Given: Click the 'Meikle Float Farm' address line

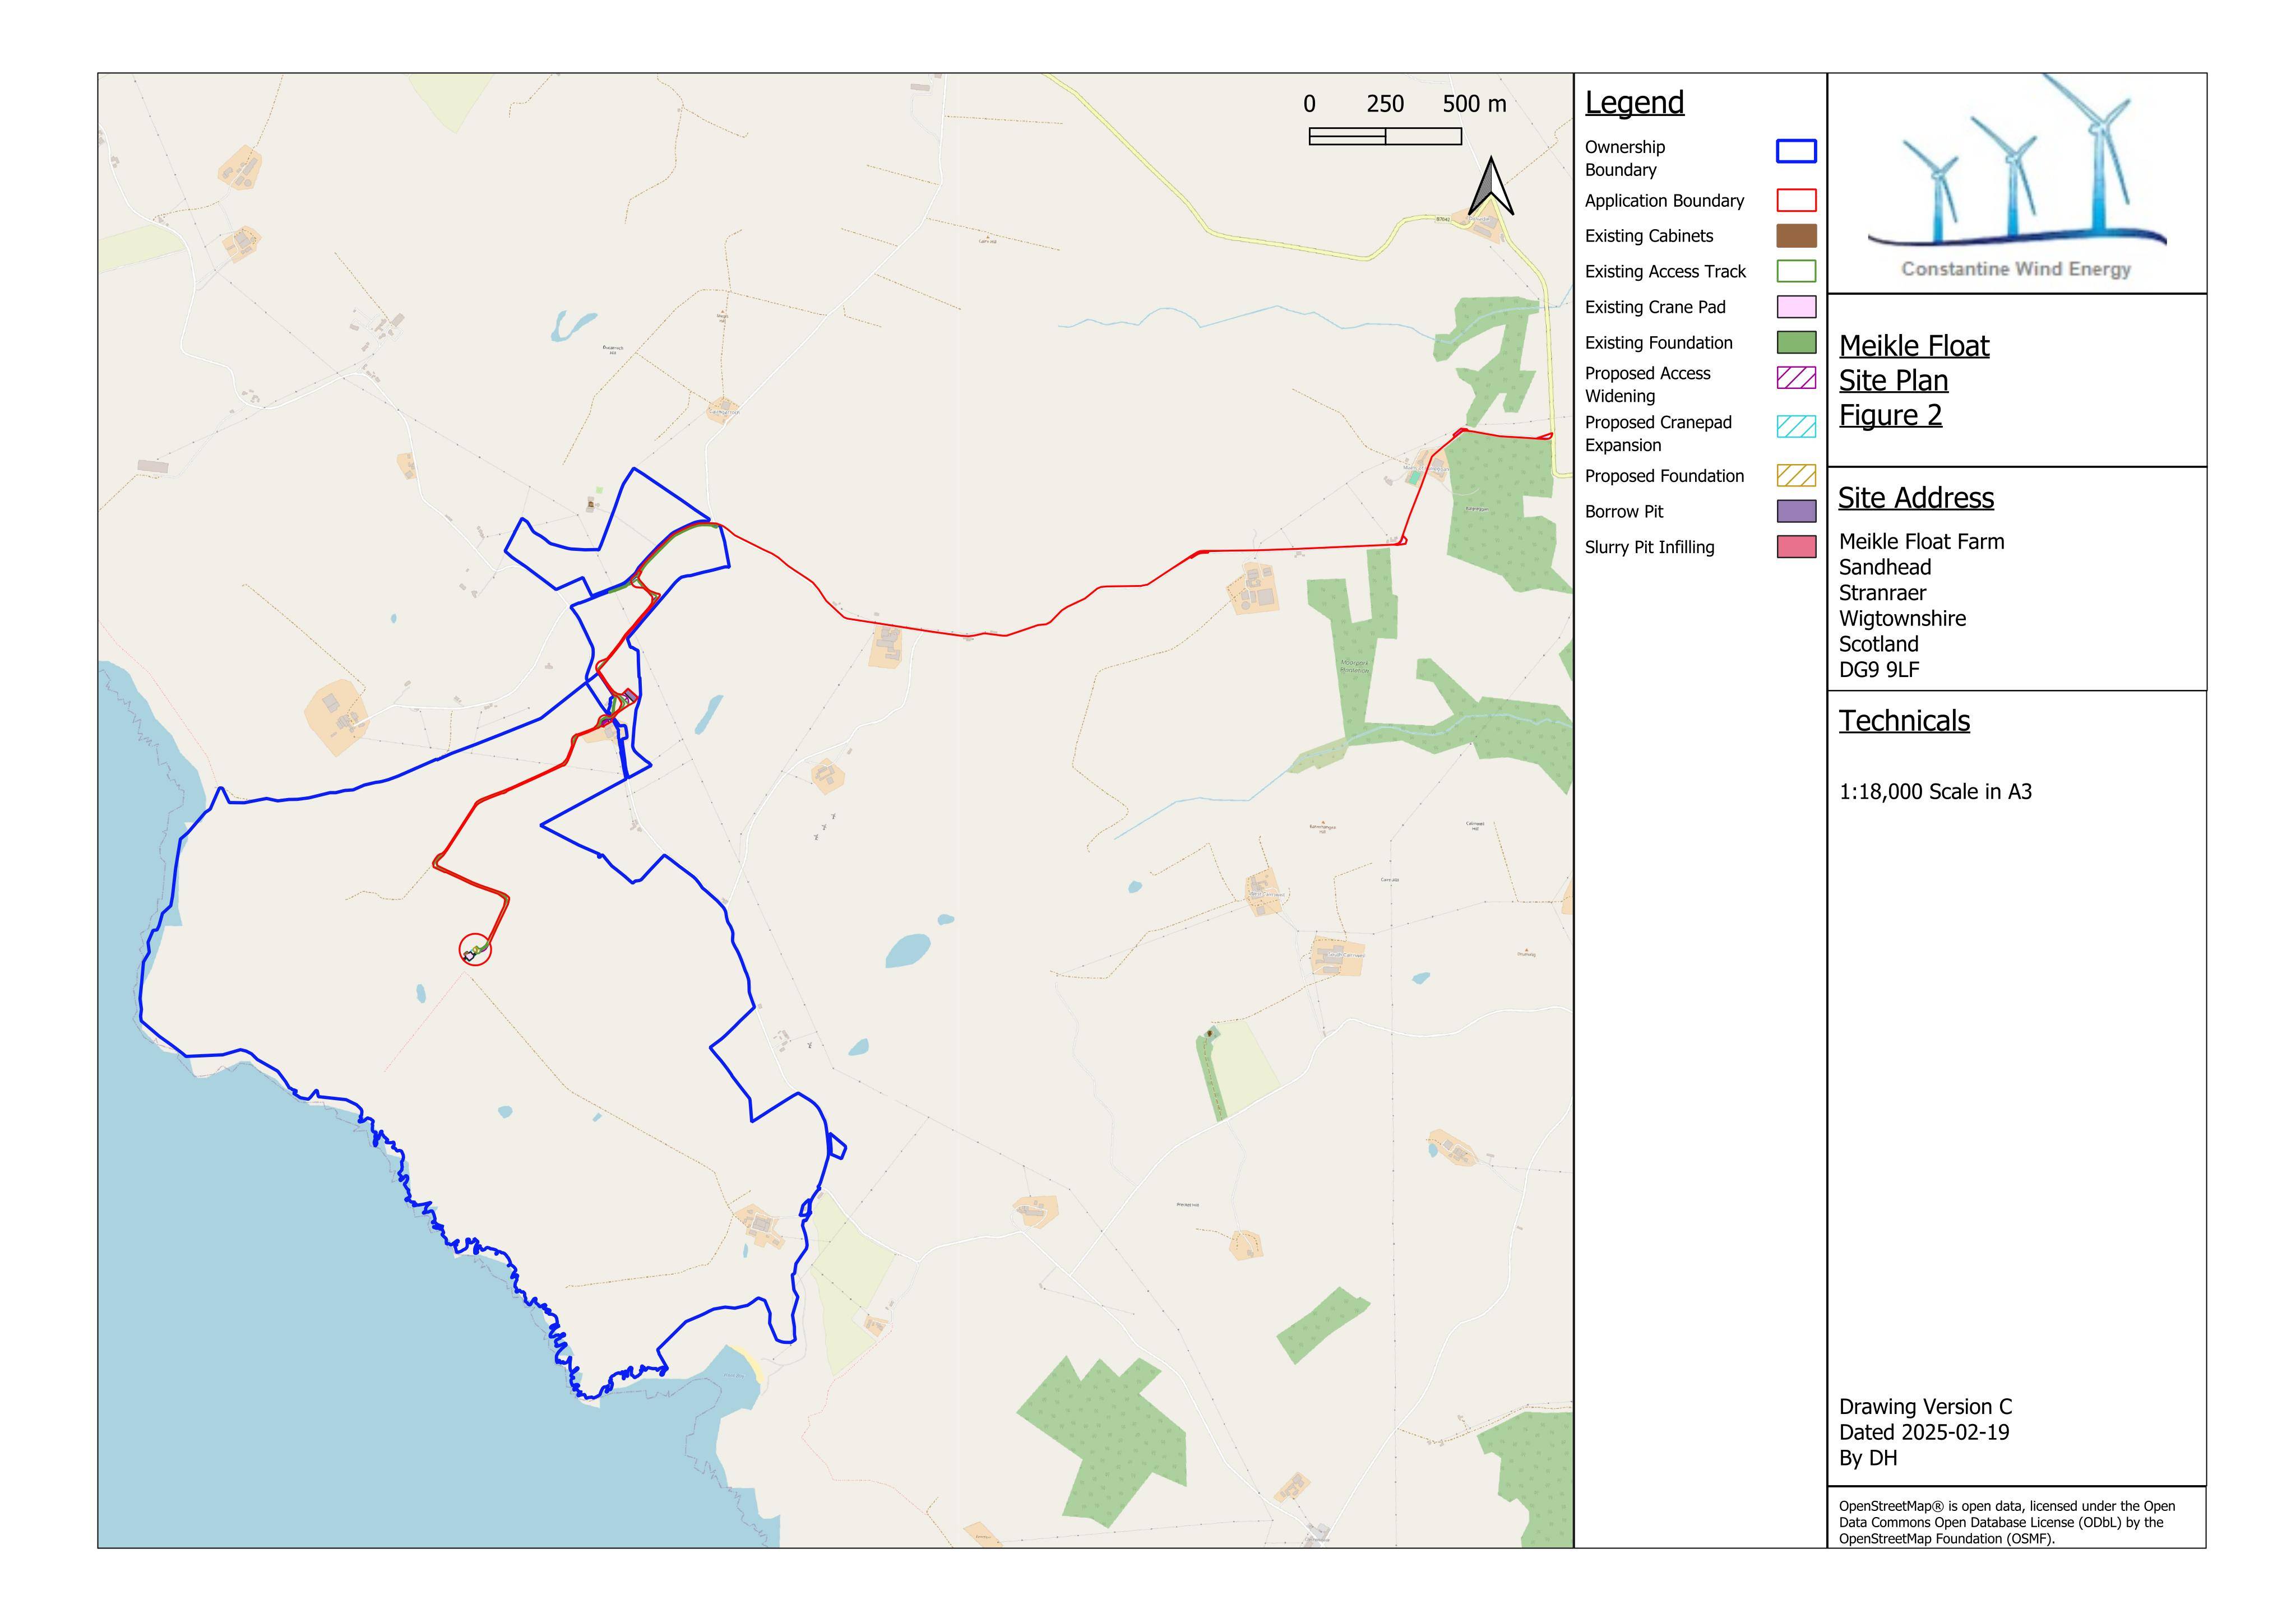Looking at the screenshot, I should pyautogui.click(x=1921, y=542).
